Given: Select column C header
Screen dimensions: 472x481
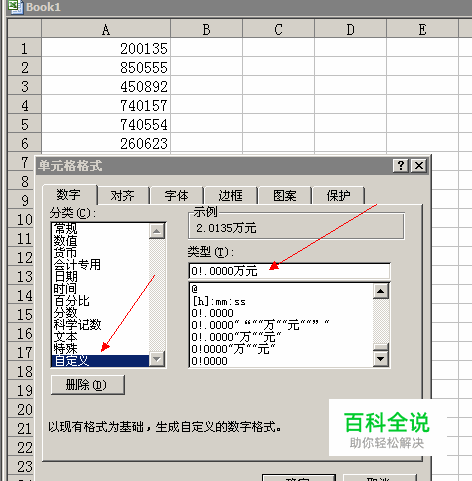Looking at the screenshot, I should tap(278, 29).
